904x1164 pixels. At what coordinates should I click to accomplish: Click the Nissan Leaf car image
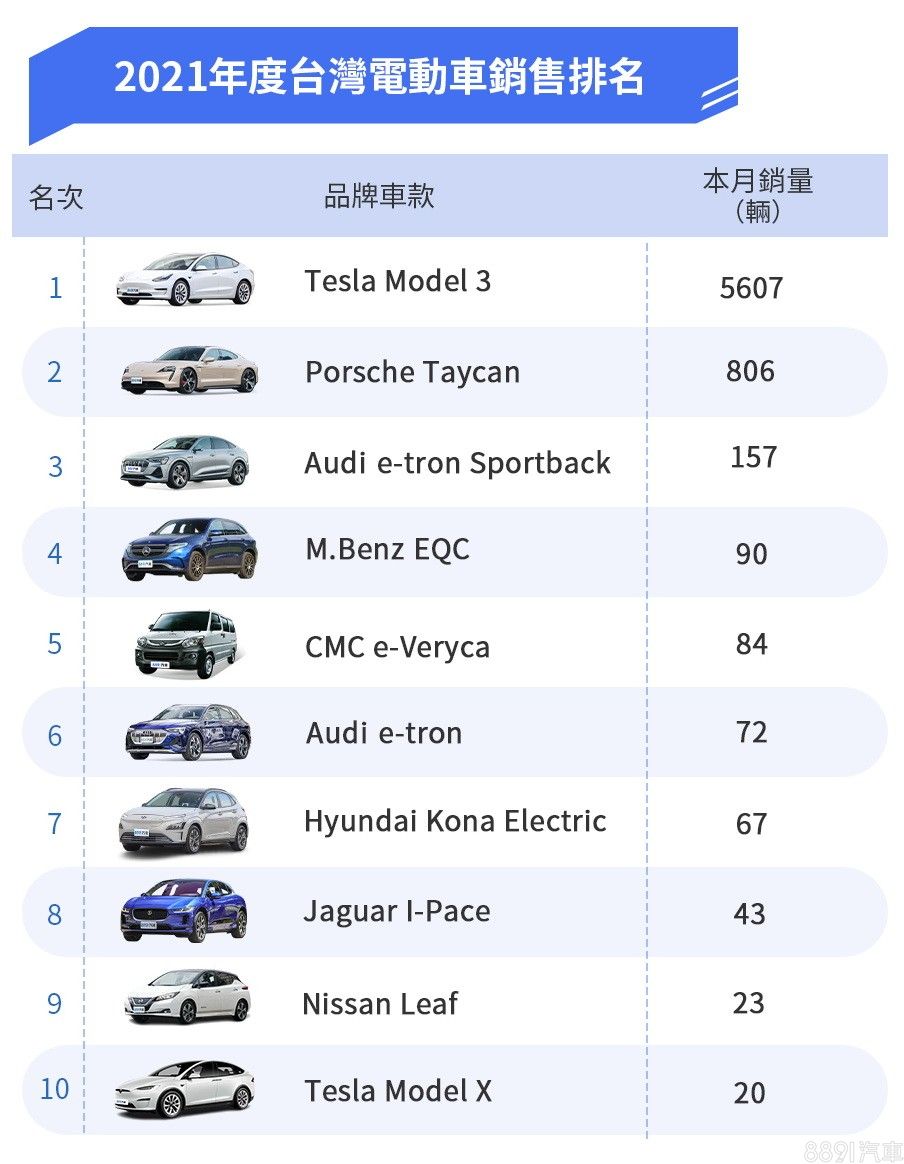point(187,996)
